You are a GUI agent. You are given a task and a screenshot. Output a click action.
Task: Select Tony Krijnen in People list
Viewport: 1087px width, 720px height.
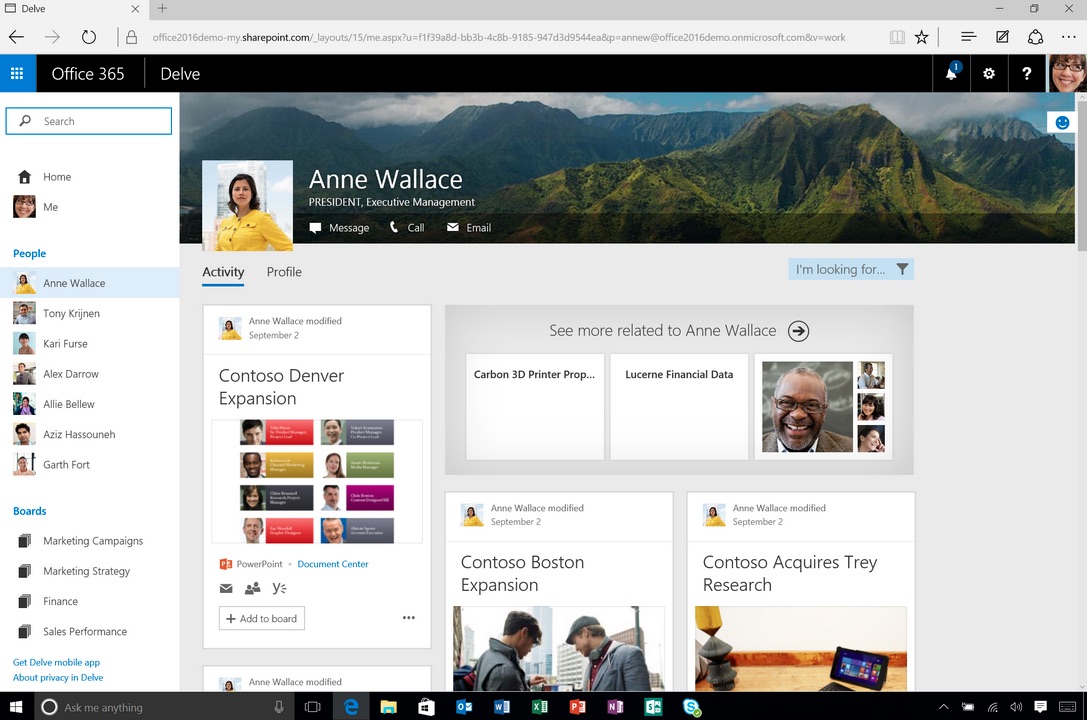tap(71, 313)
